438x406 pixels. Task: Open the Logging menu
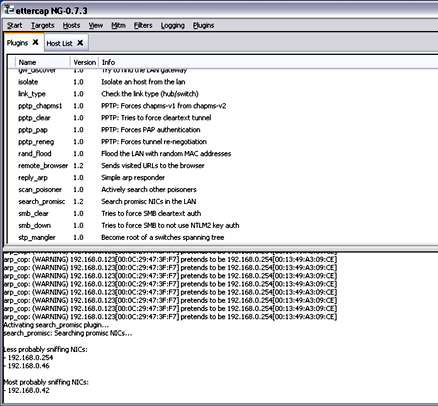click(x=173, y=25)
